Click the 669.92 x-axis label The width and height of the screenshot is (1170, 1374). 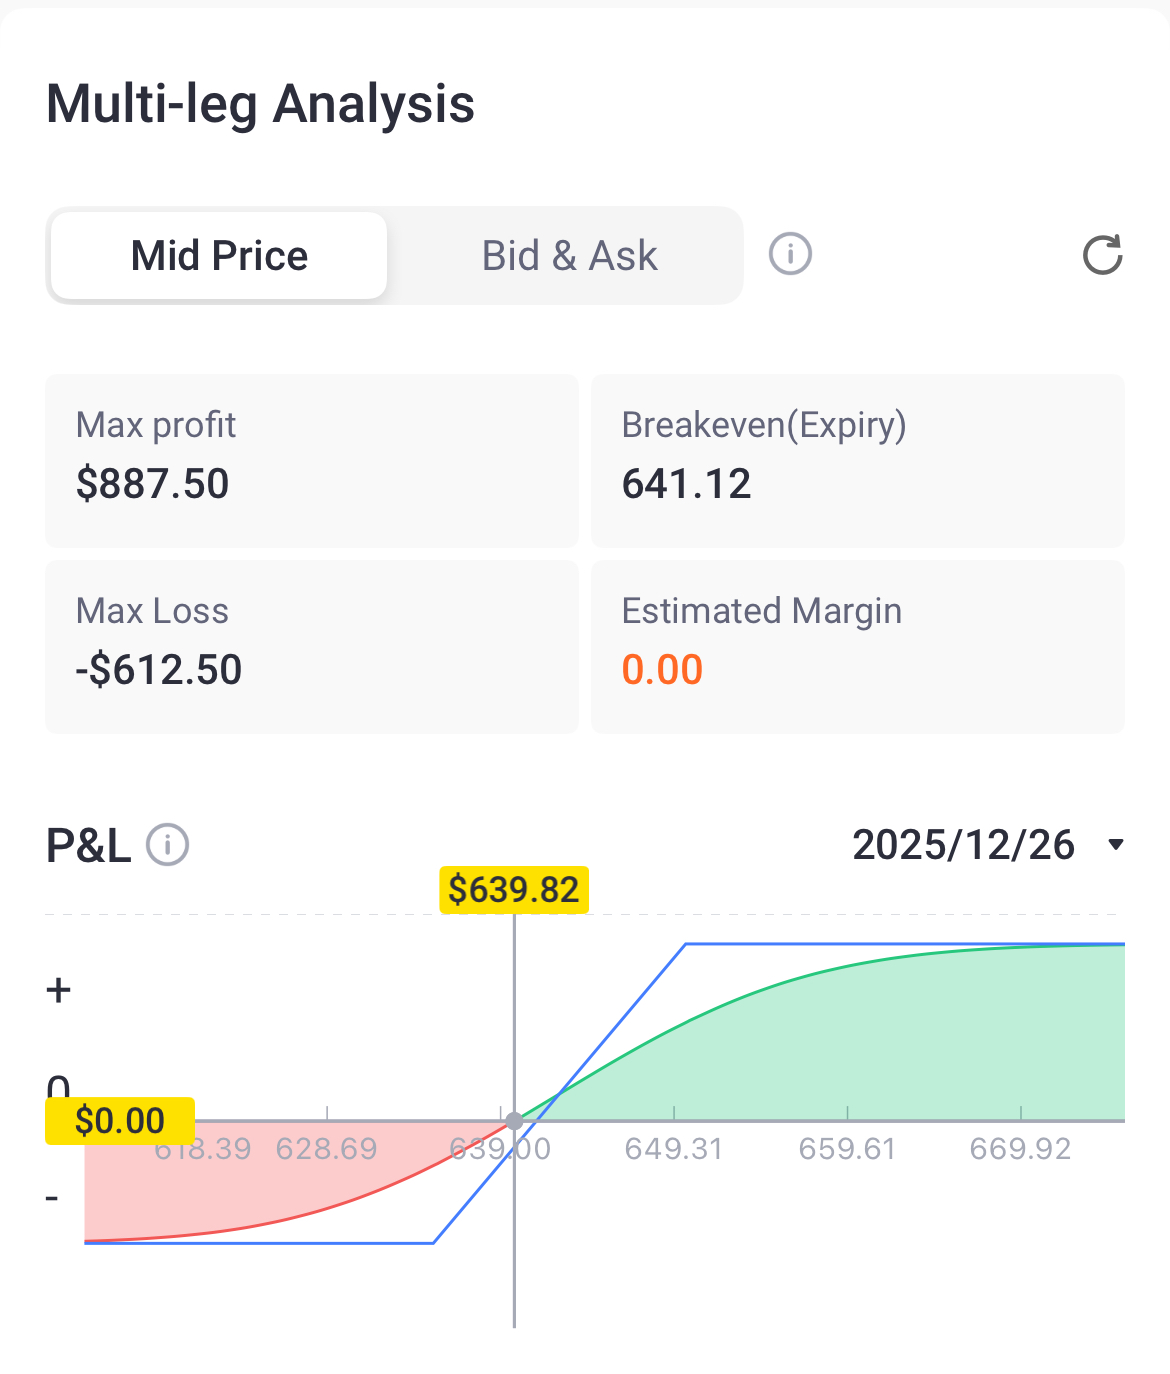[1020, 1149]
